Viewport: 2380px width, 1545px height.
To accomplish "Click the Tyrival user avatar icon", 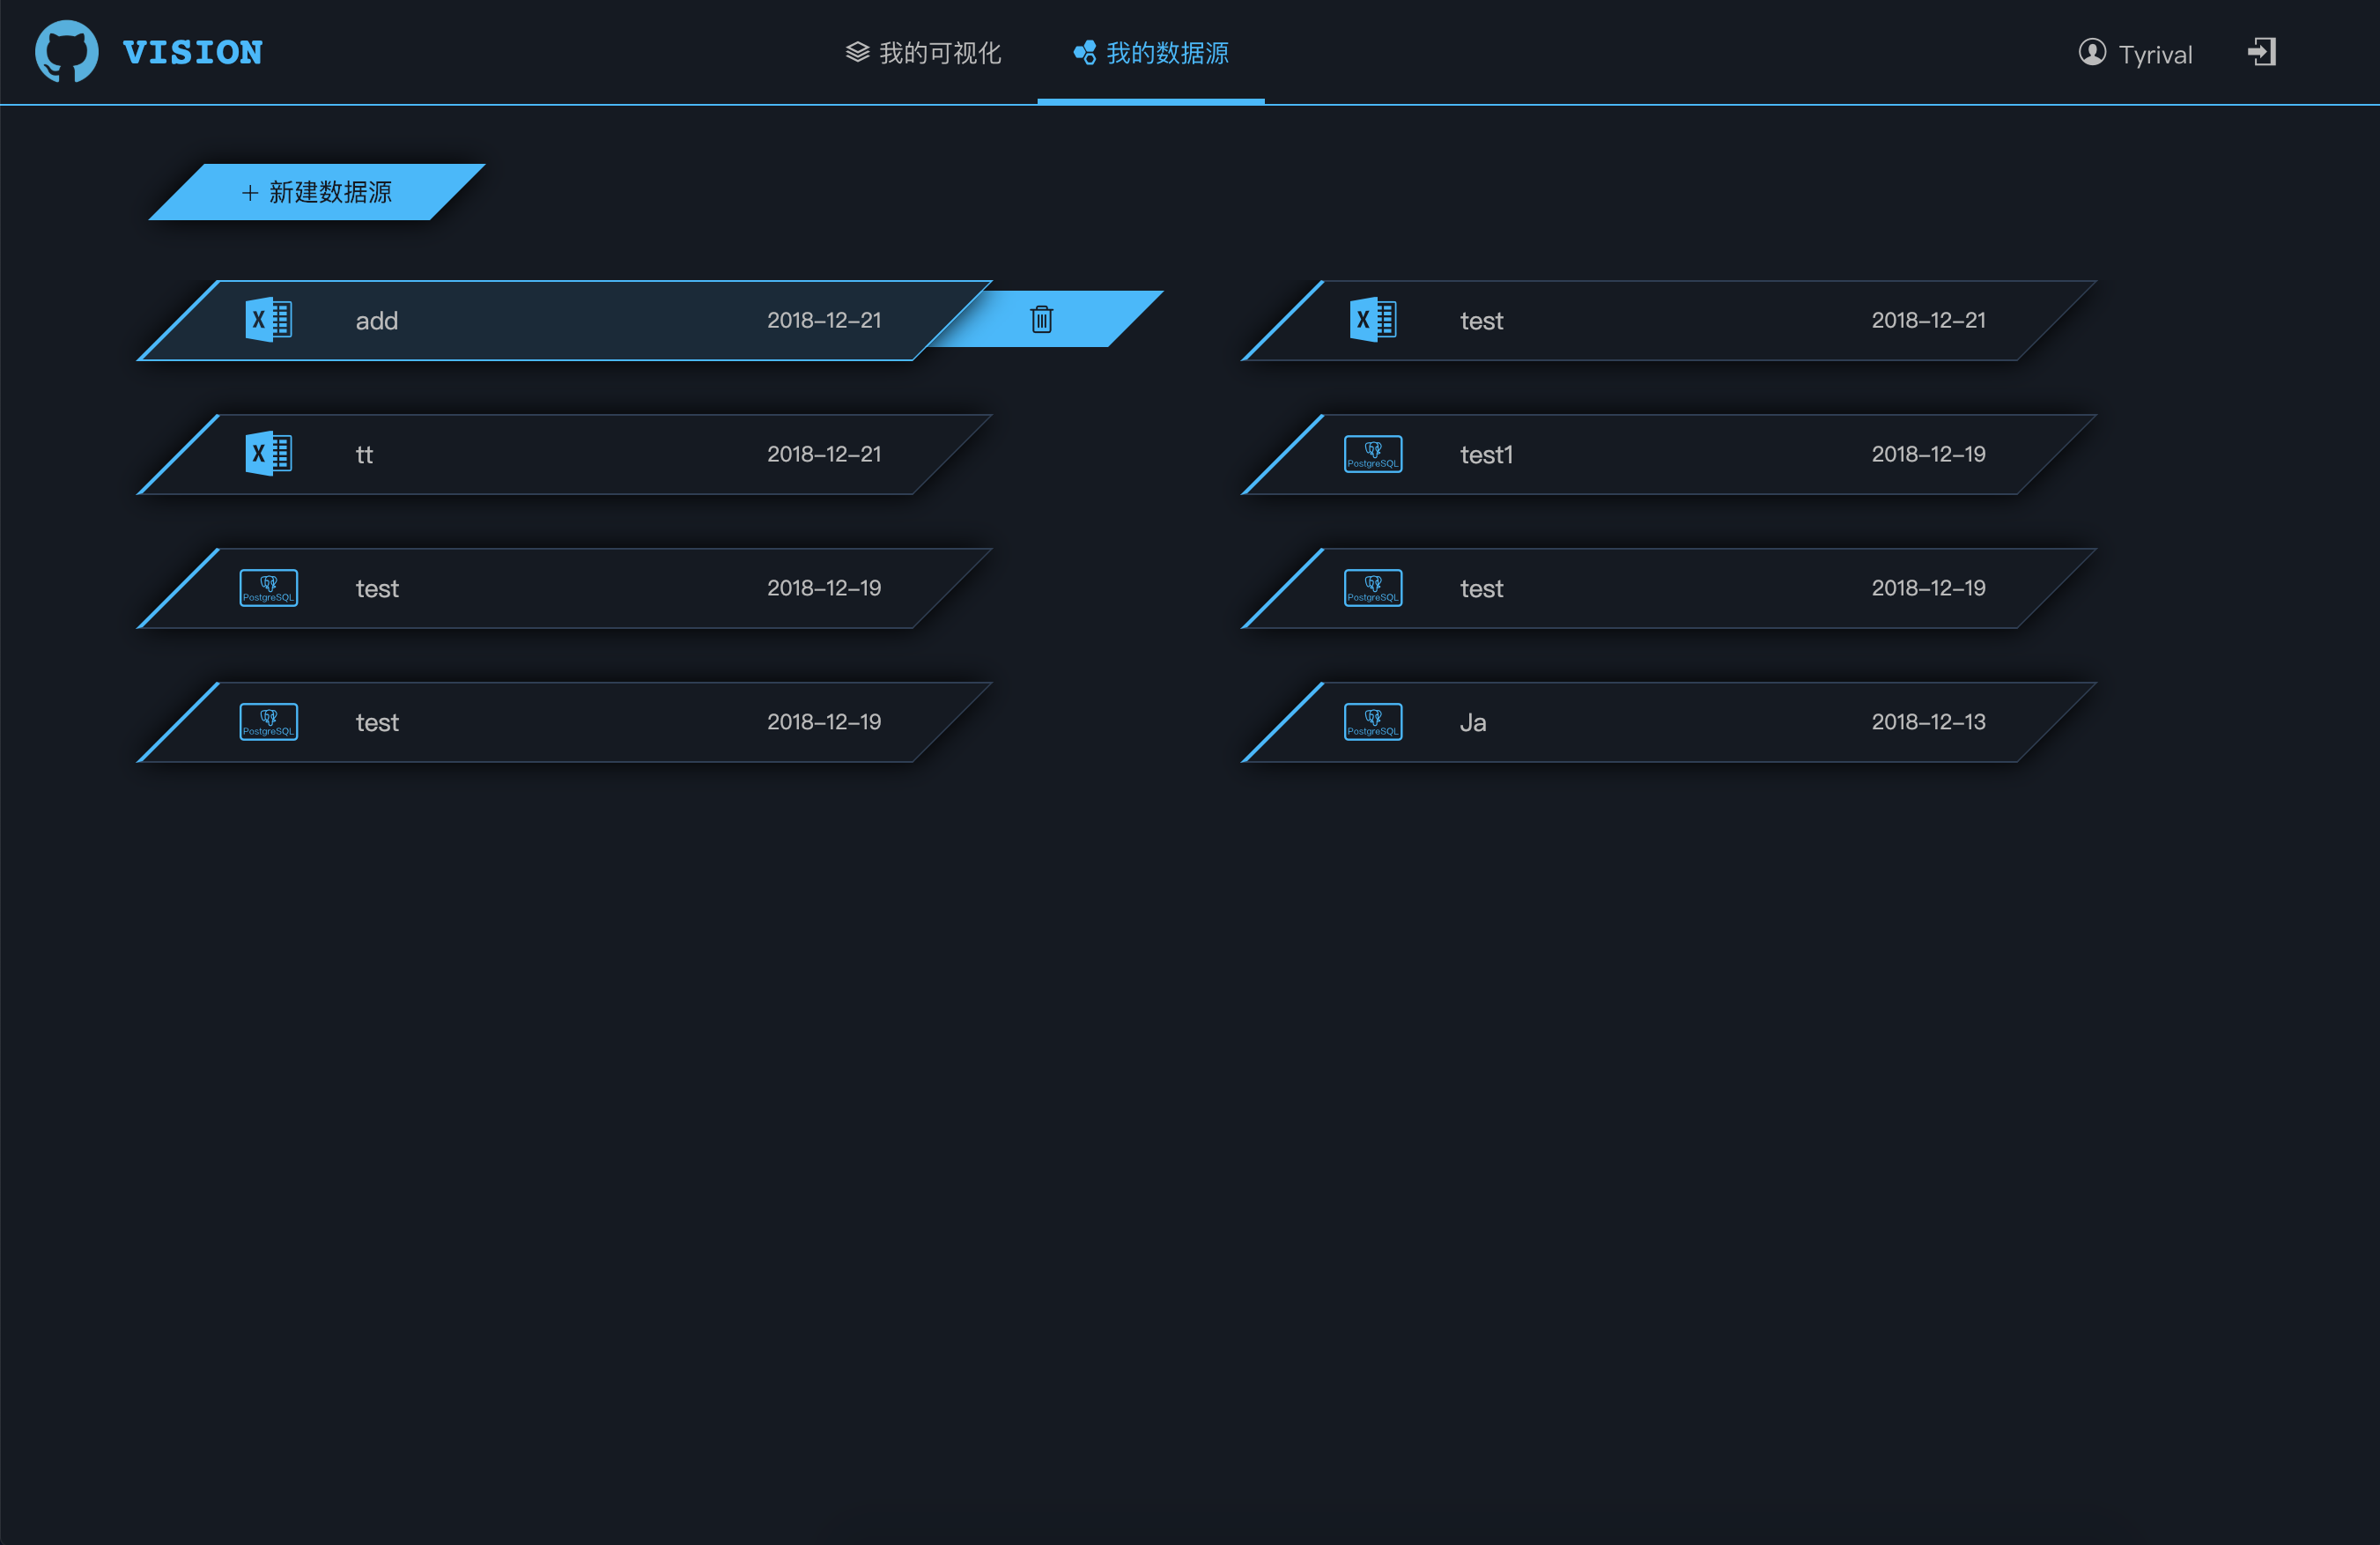I will pos(2092,52).
